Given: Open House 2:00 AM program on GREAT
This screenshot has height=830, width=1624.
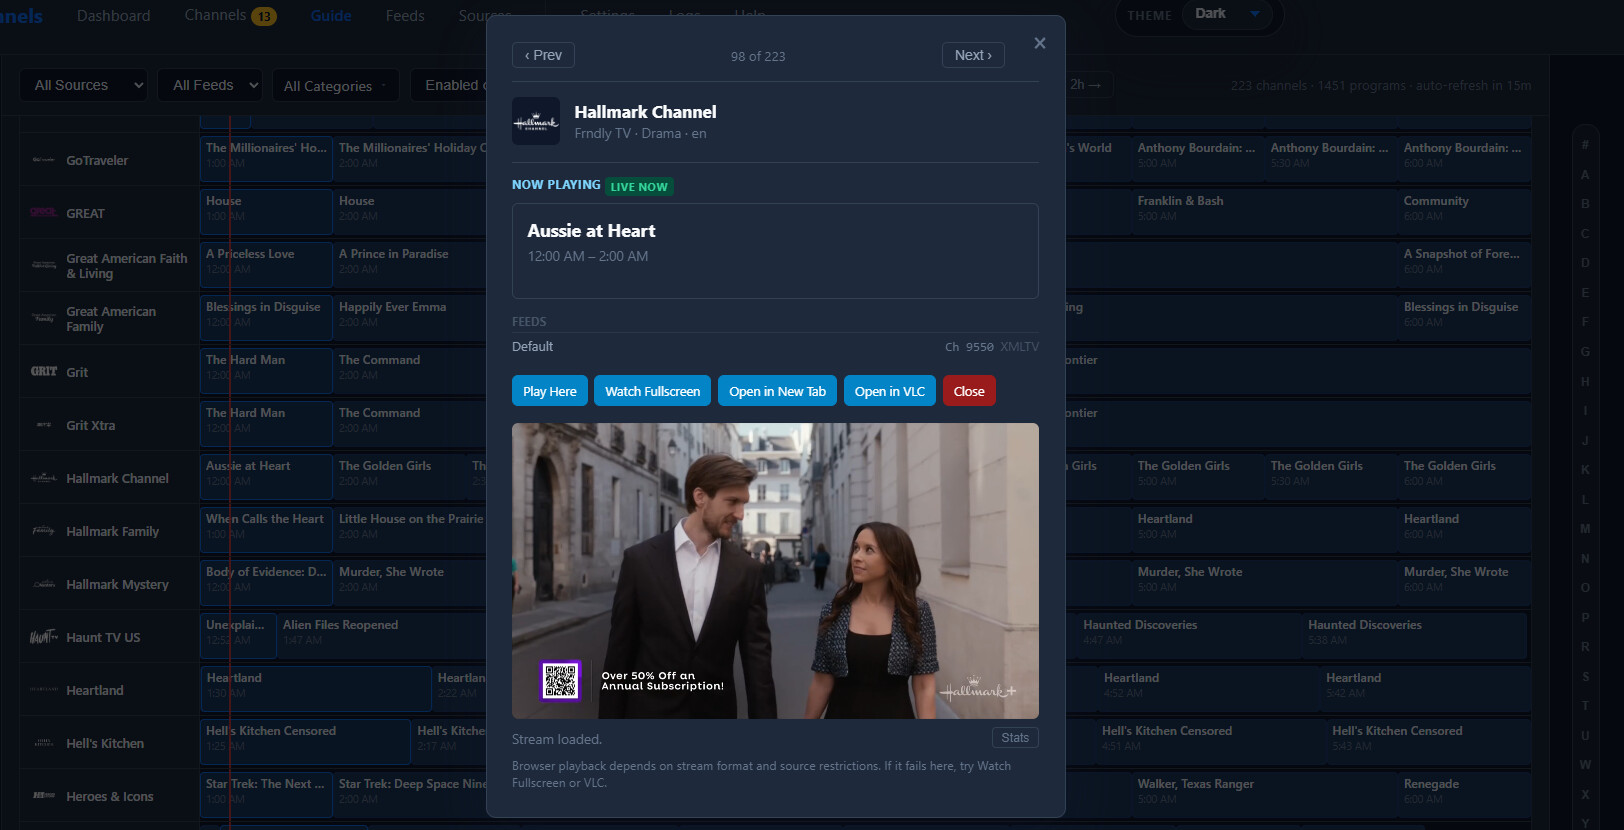Looking at the screenshot, I should (411, 212).
